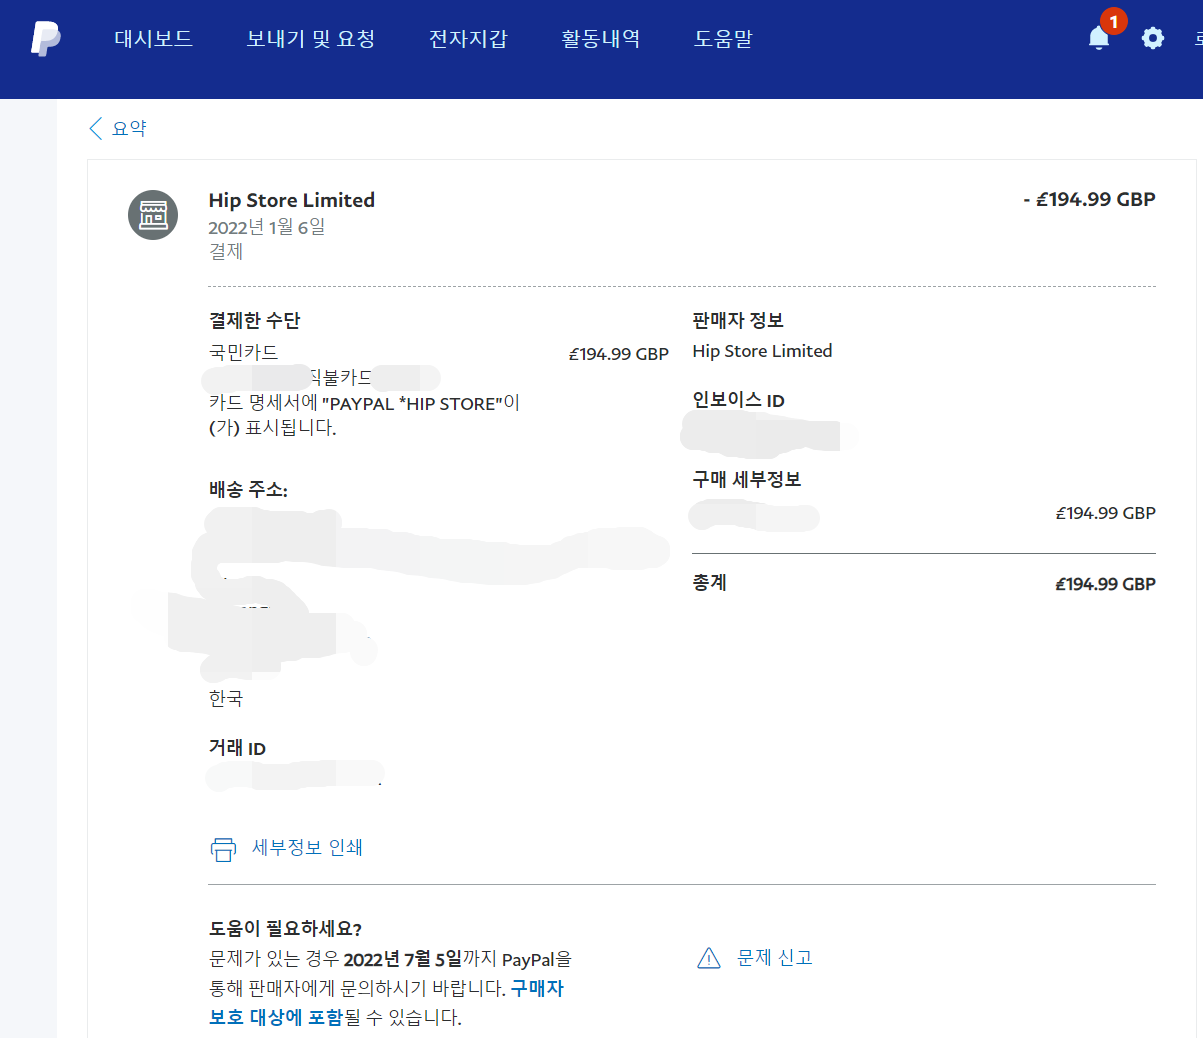
Task: Click the 판매자 정보 heading
Action: point(738,320)
